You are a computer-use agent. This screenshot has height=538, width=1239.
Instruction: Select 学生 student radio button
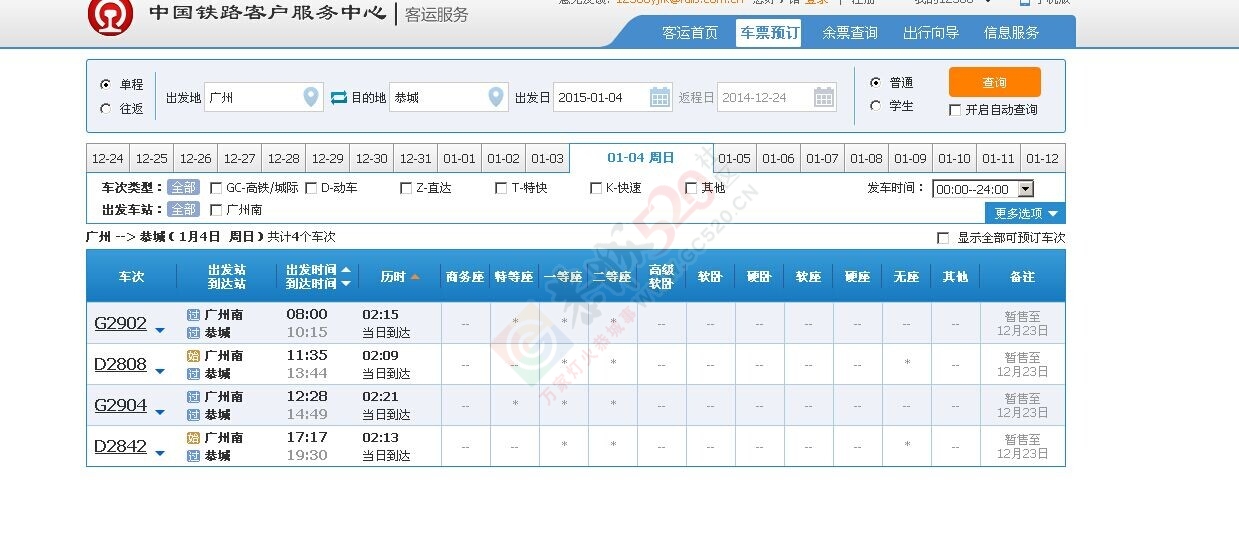pyautogui.click(x=875, y=105)
